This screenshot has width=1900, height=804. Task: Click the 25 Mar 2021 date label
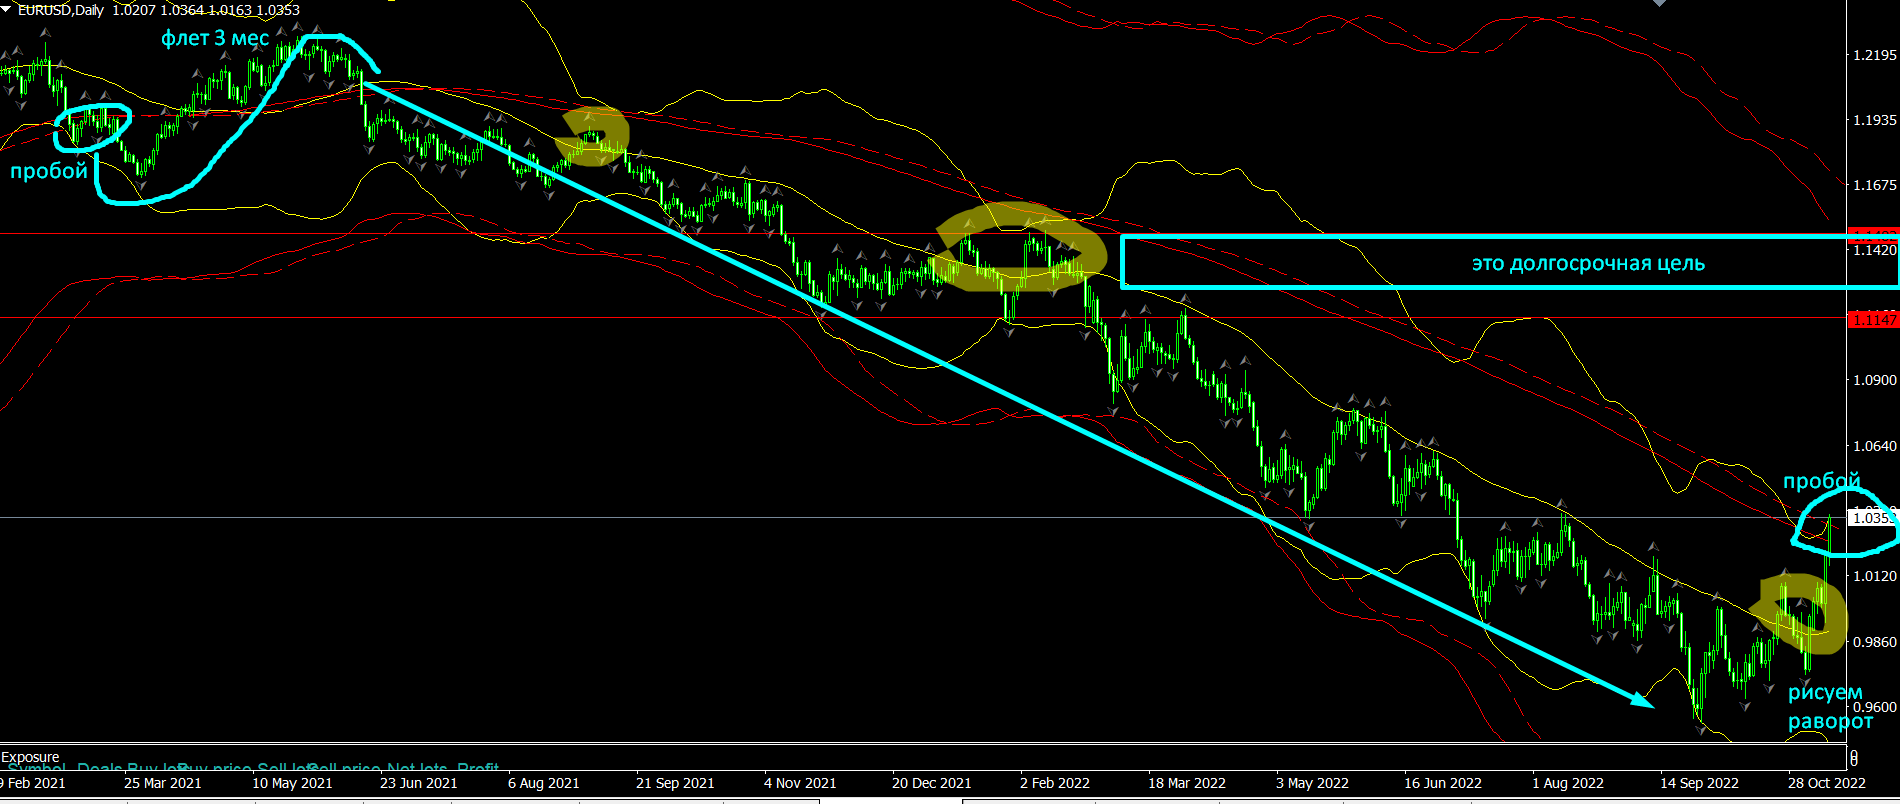point(163,783)
